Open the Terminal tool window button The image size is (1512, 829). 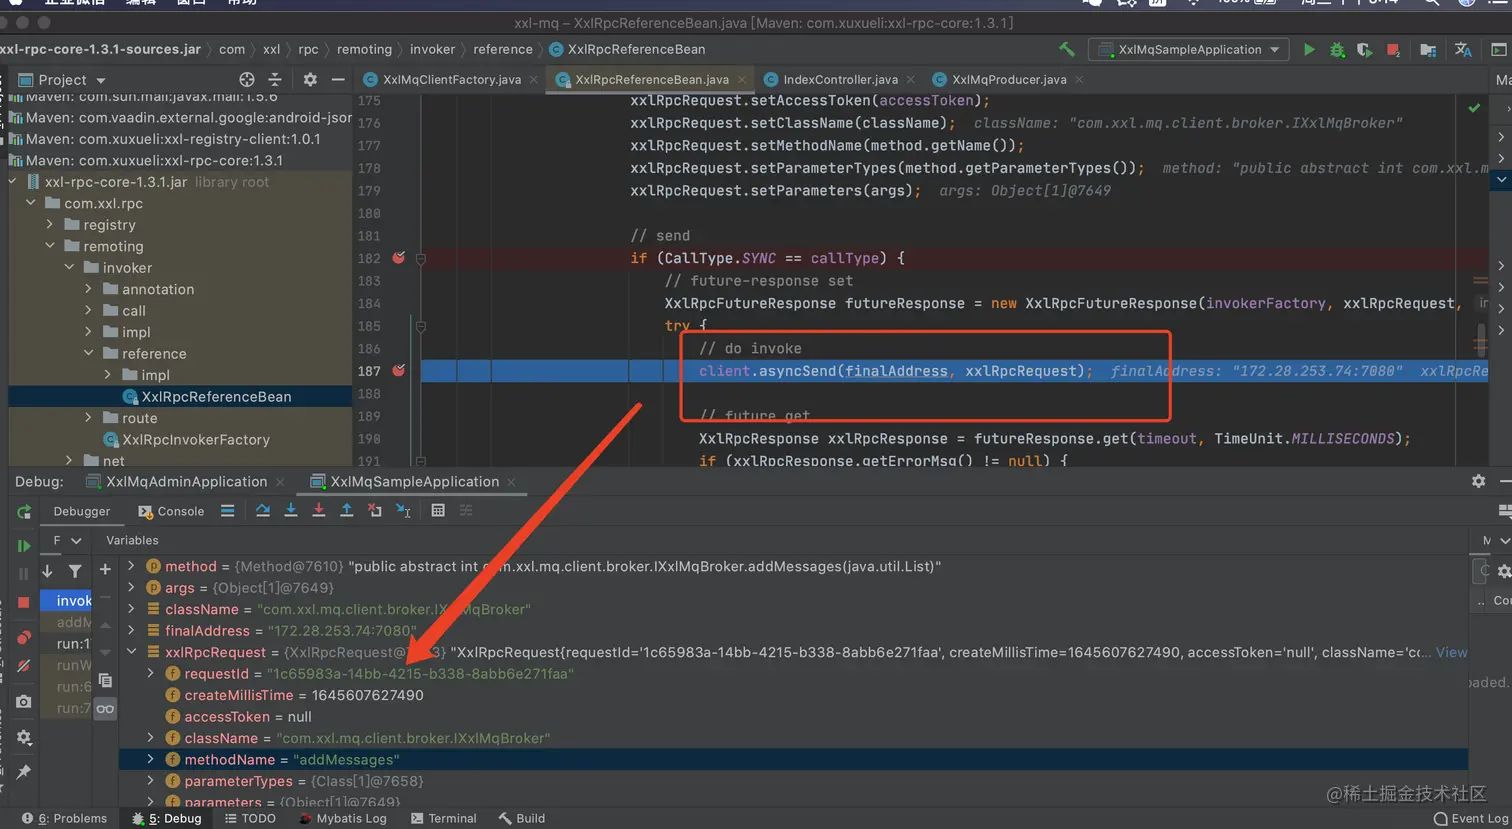[443, 818]
